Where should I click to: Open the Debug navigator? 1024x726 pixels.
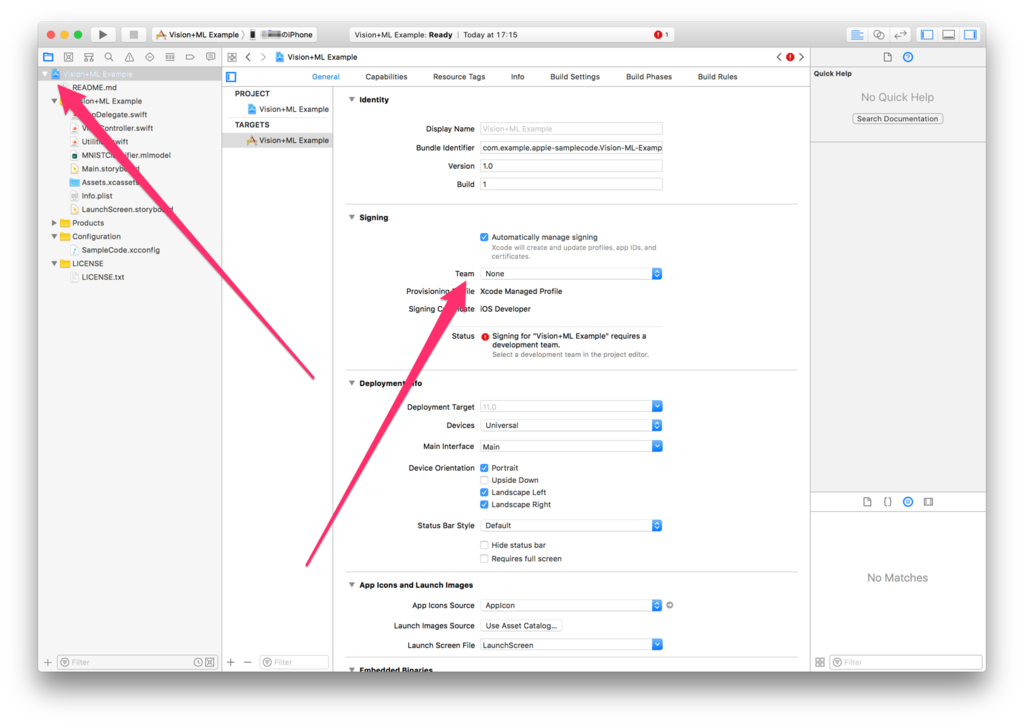coord(170,57)
